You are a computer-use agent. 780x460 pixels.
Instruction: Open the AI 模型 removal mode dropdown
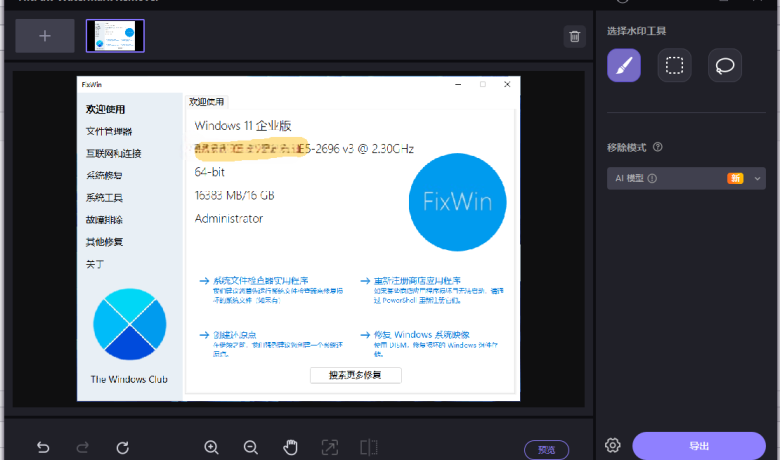coord(686,178)
